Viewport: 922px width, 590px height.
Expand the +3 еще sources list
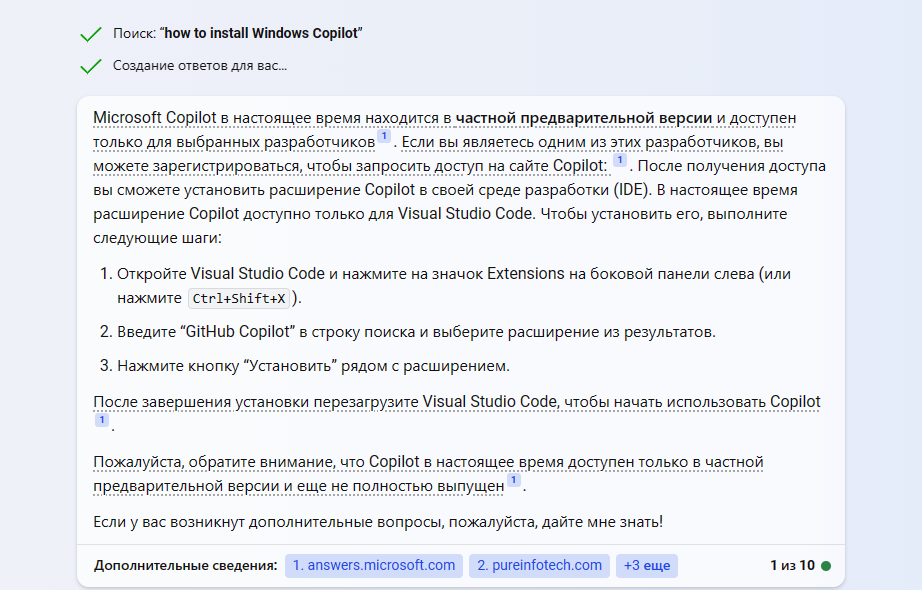pos(646,565)
